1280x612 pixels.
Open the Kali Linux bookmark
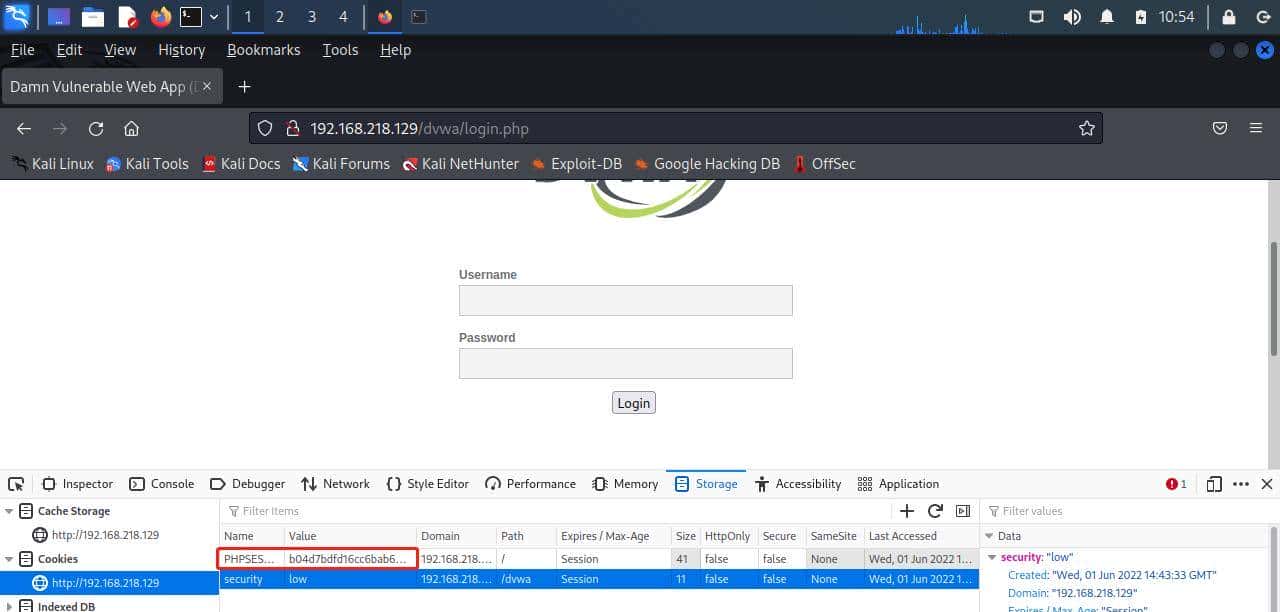[x=53, y=164]
